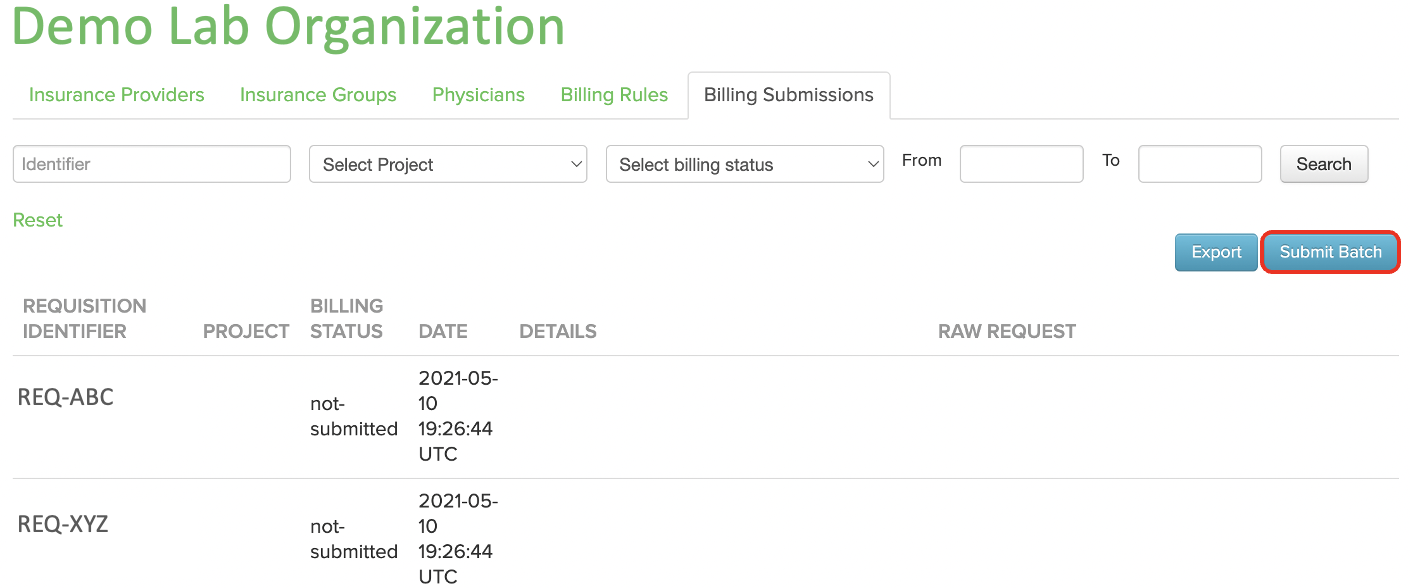Click the To date field

tap(1199, 164)
